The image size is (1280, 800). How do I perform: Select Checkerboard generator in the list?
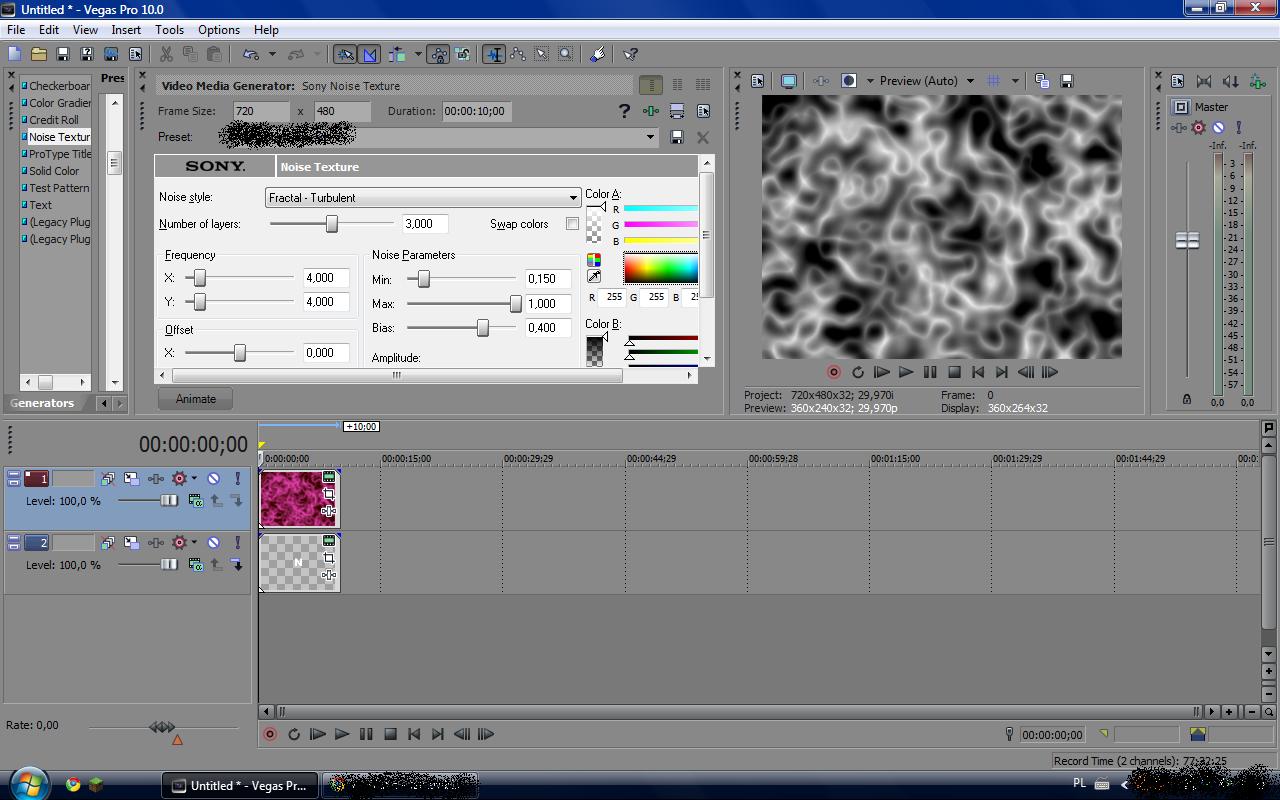pyautogui.click(x=57, y=86)
